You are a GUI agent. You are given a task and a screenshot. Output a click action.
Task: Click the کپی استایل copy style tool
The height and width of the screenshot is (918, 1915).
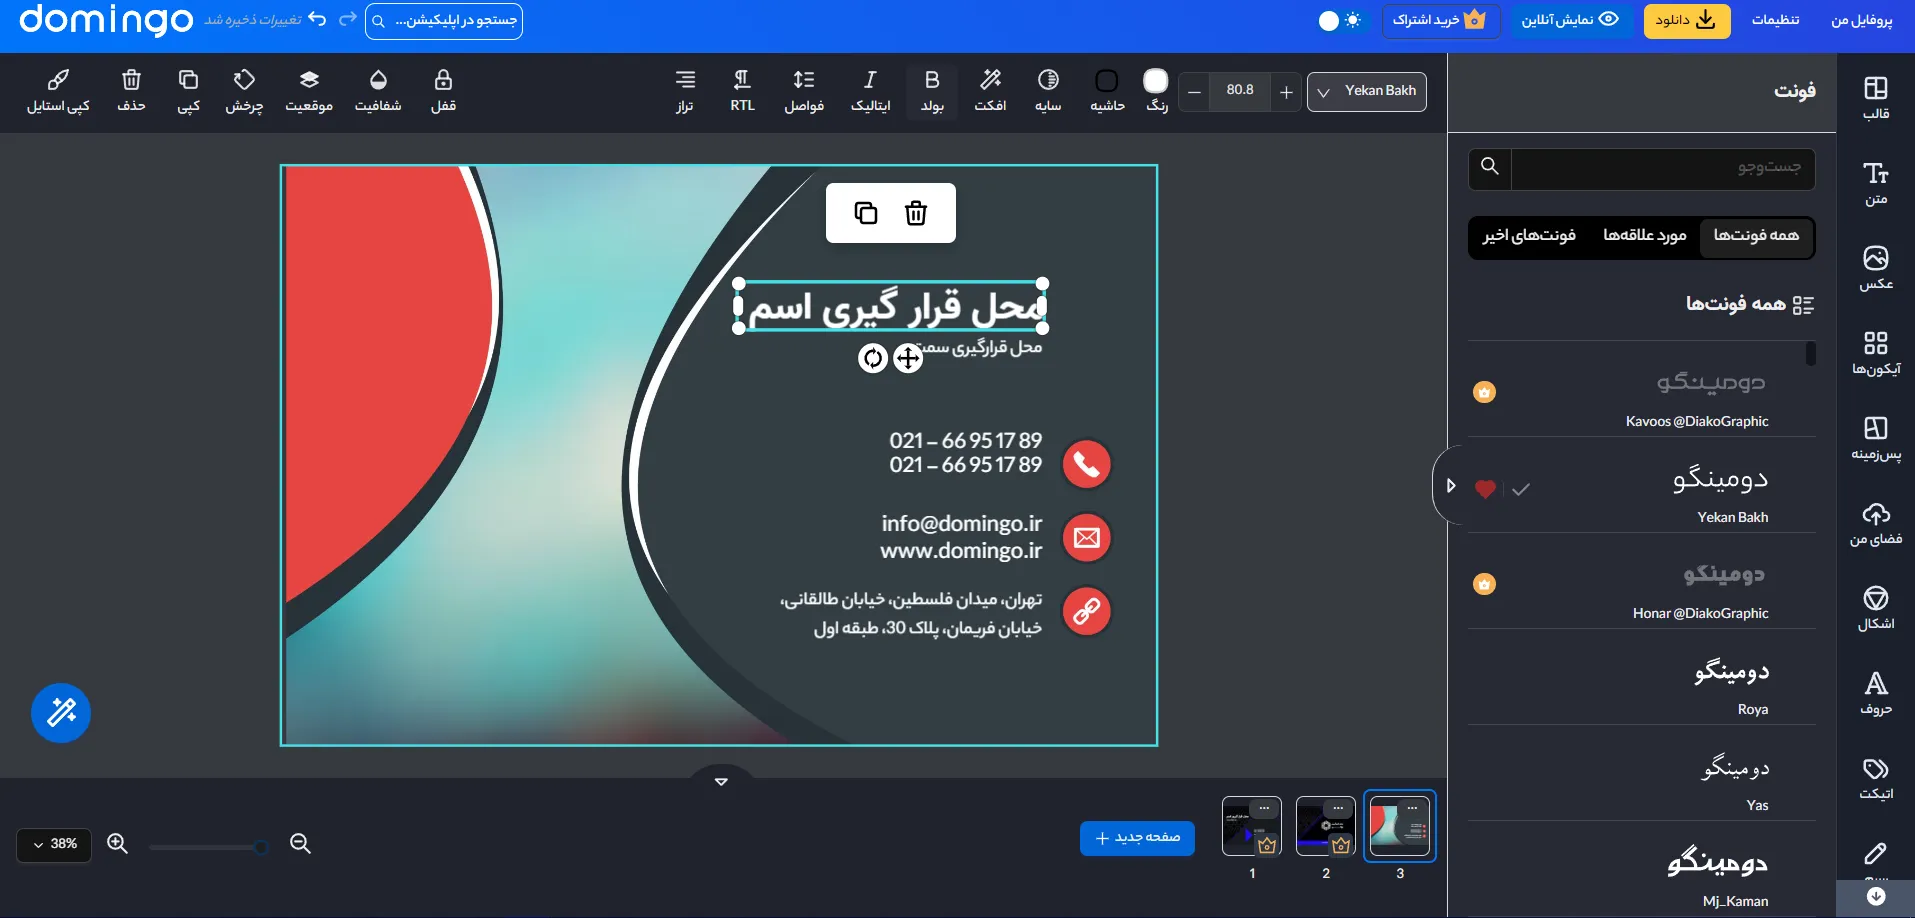point(58,91)
